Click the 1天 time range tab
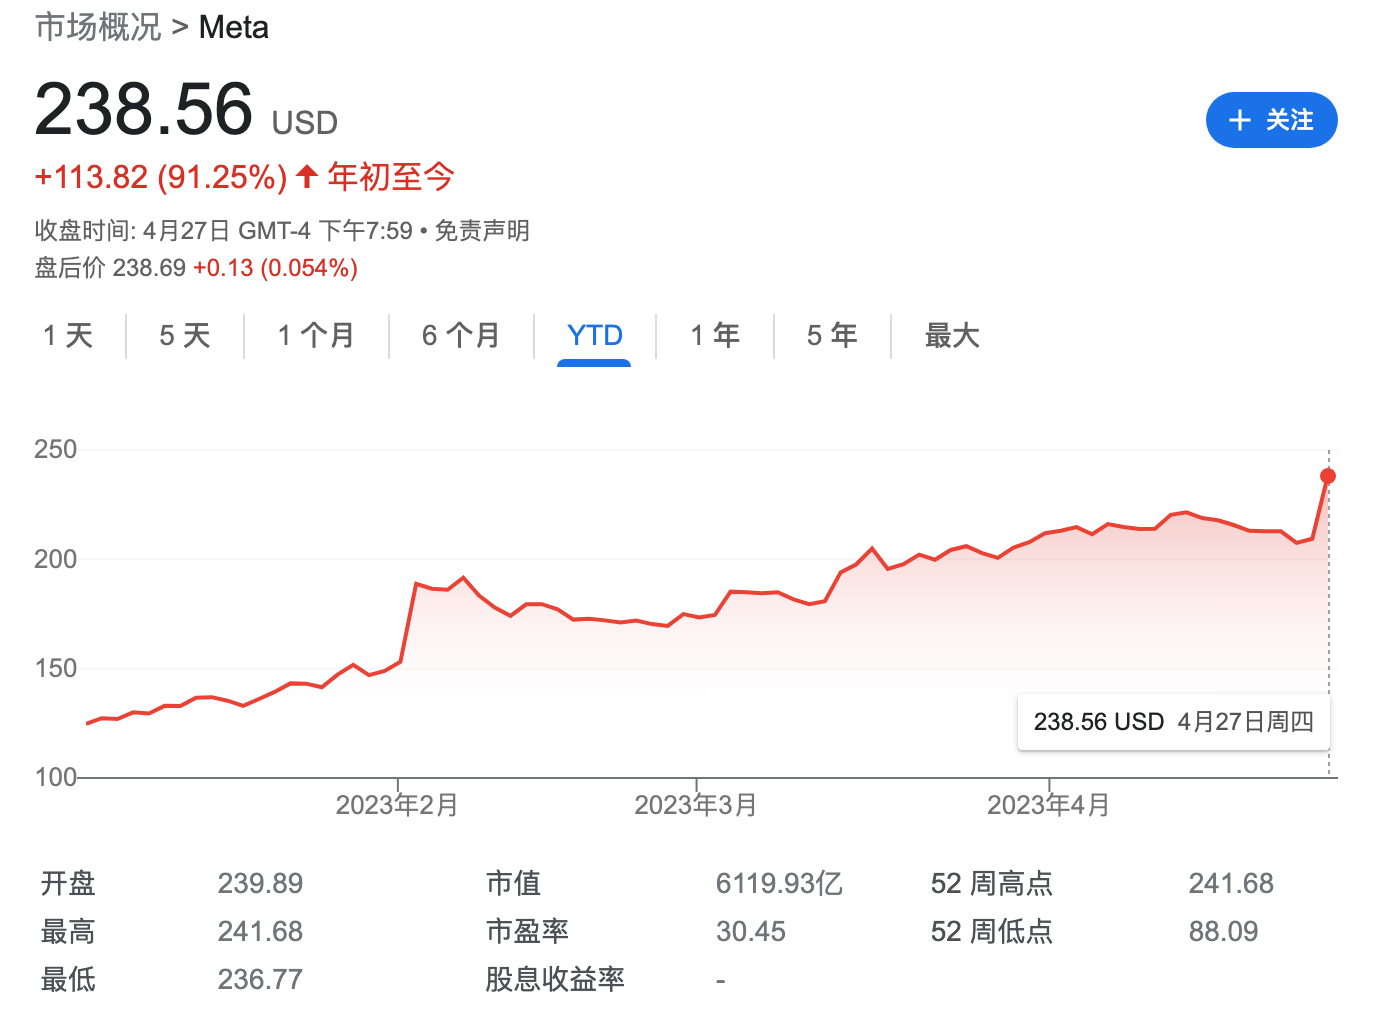Screen dimensions: 1386x1018 coord(67,336)
